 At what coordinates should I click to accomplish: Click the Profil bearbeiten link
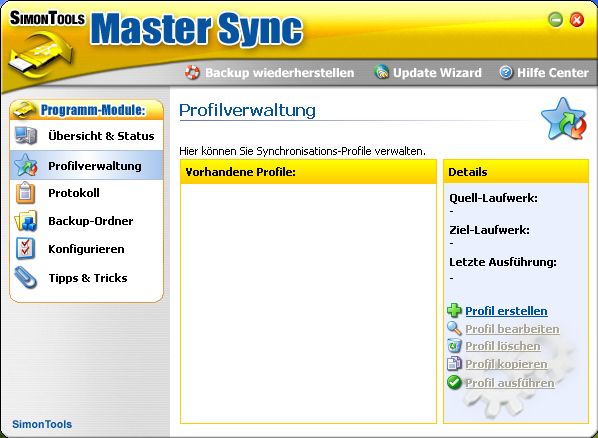(512, 329)
